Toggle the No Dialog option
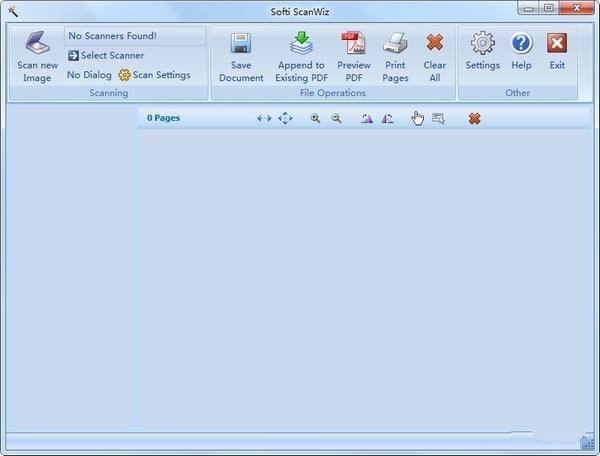The image size is (600, 456). pyautogui.click(x=89, y=75)
